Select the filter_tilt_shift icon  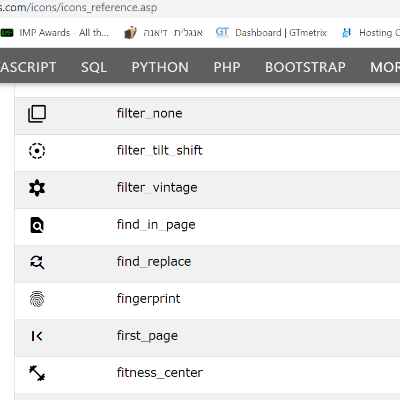point(37,151)
